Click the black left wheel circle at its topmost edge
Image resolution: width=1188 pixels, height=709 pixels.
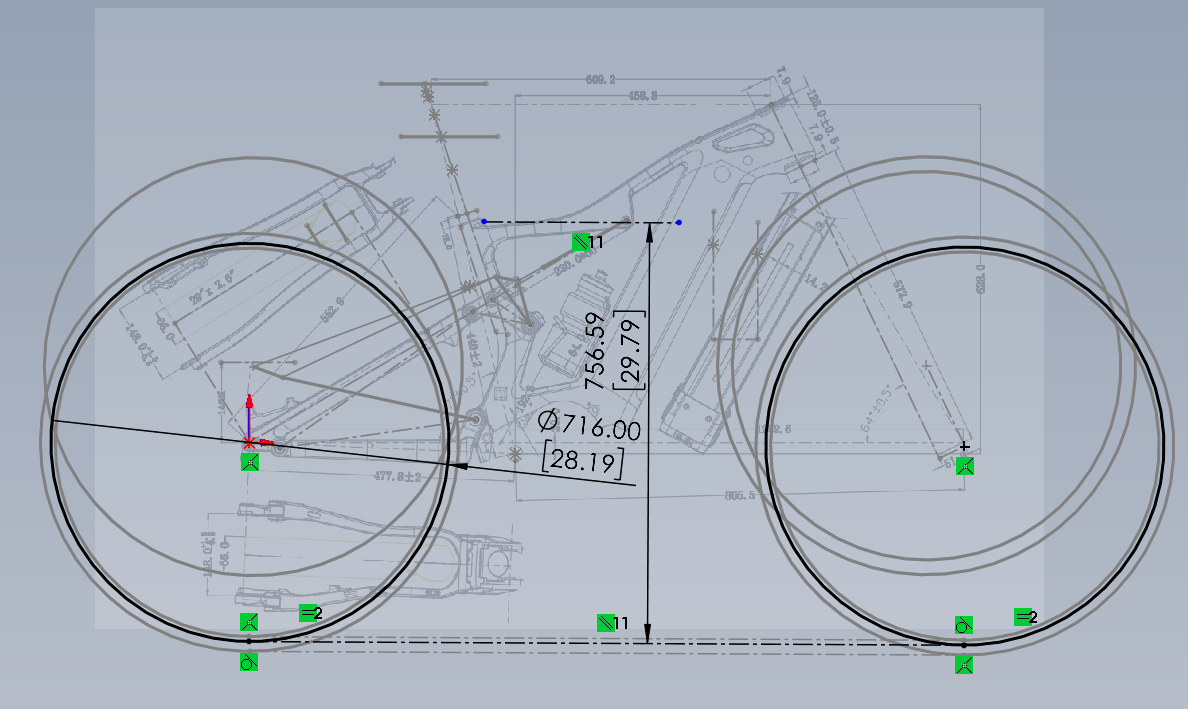(250, 243)
